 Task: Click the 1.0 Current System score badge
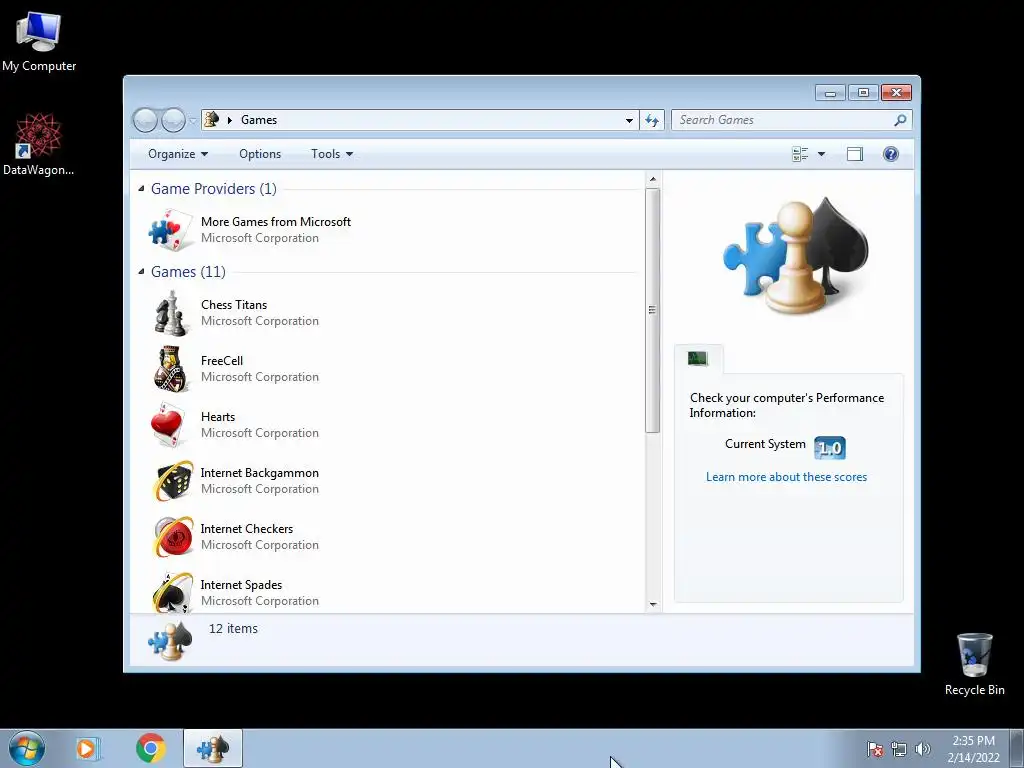830,448
